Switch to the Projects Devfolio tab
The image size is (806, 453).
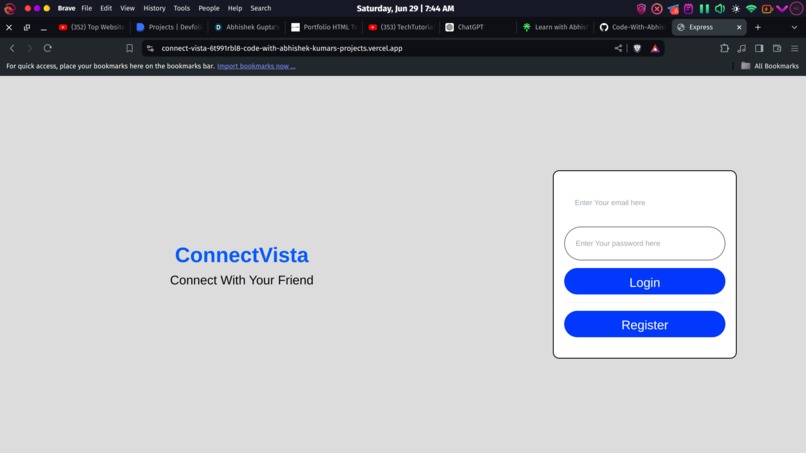(169, 27)
